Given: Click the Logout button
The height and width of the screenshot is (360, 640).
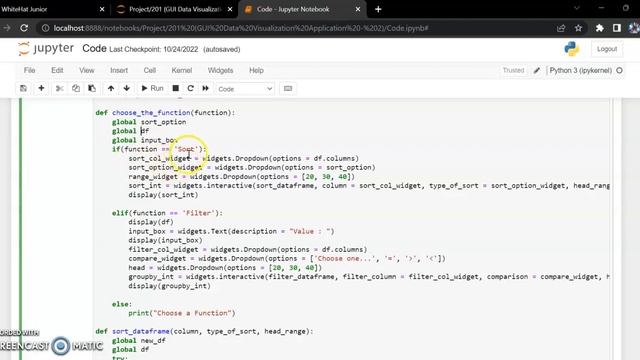Looking at the screenshot, I should click(x=607, y=49).
